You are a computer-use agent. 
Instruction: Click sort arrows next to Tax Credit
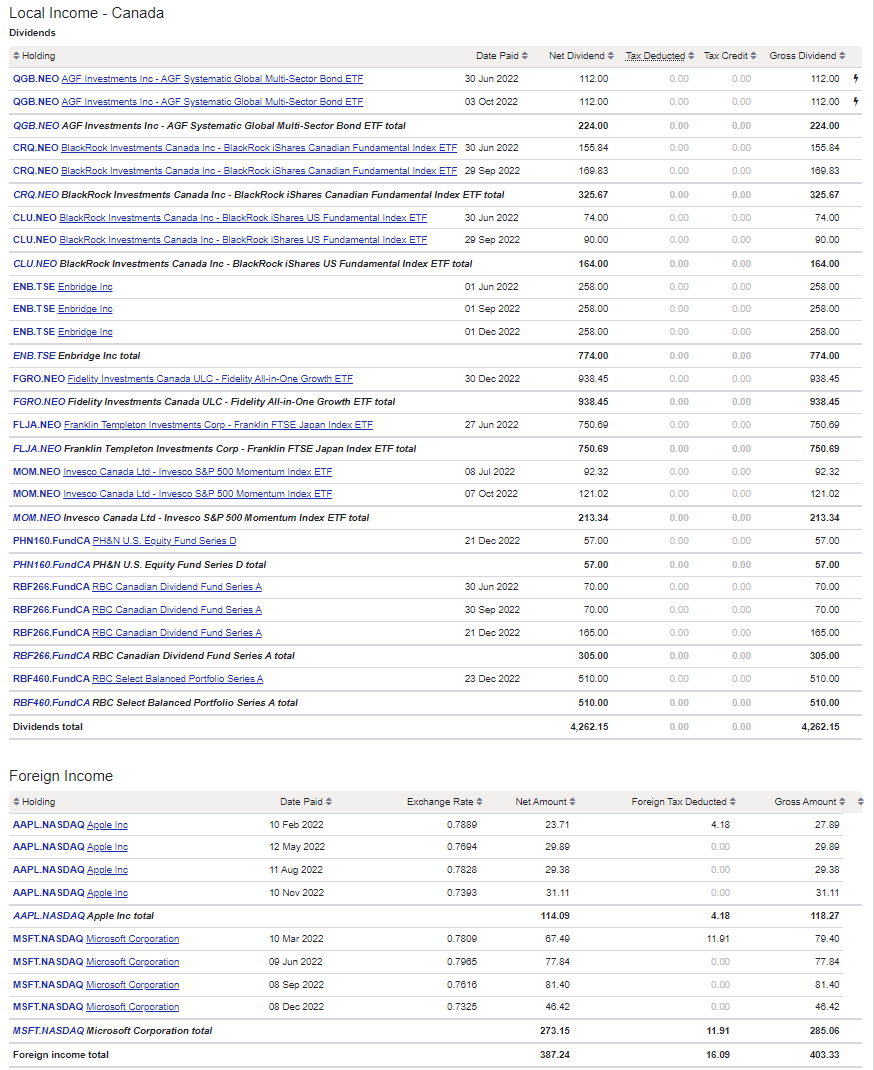coord(753,56)
